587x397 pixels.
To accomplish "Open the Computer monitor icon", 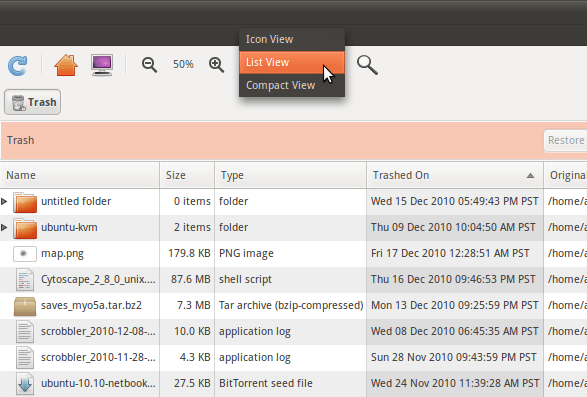I will coord(102,65).
